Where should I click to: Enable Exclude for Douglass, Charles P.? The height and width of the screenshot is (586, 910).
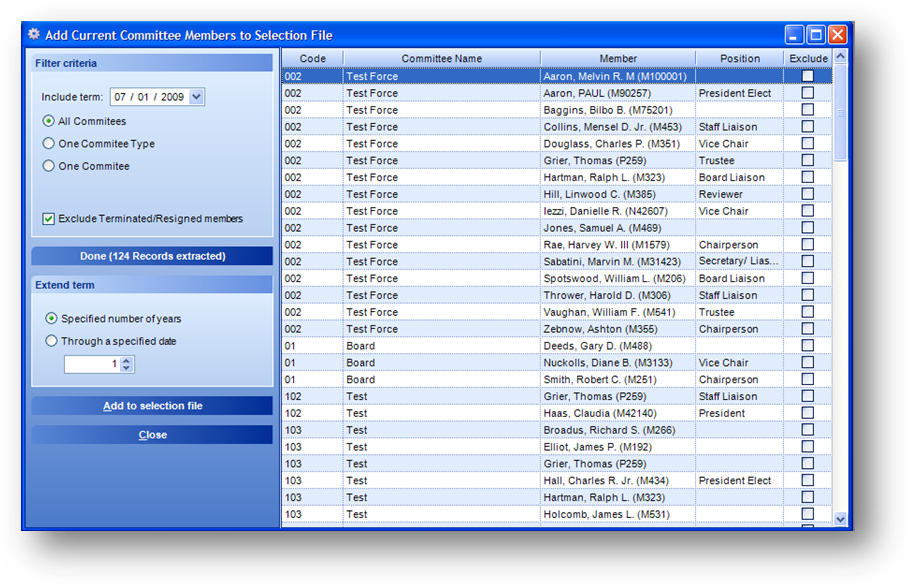click(807, 143)
